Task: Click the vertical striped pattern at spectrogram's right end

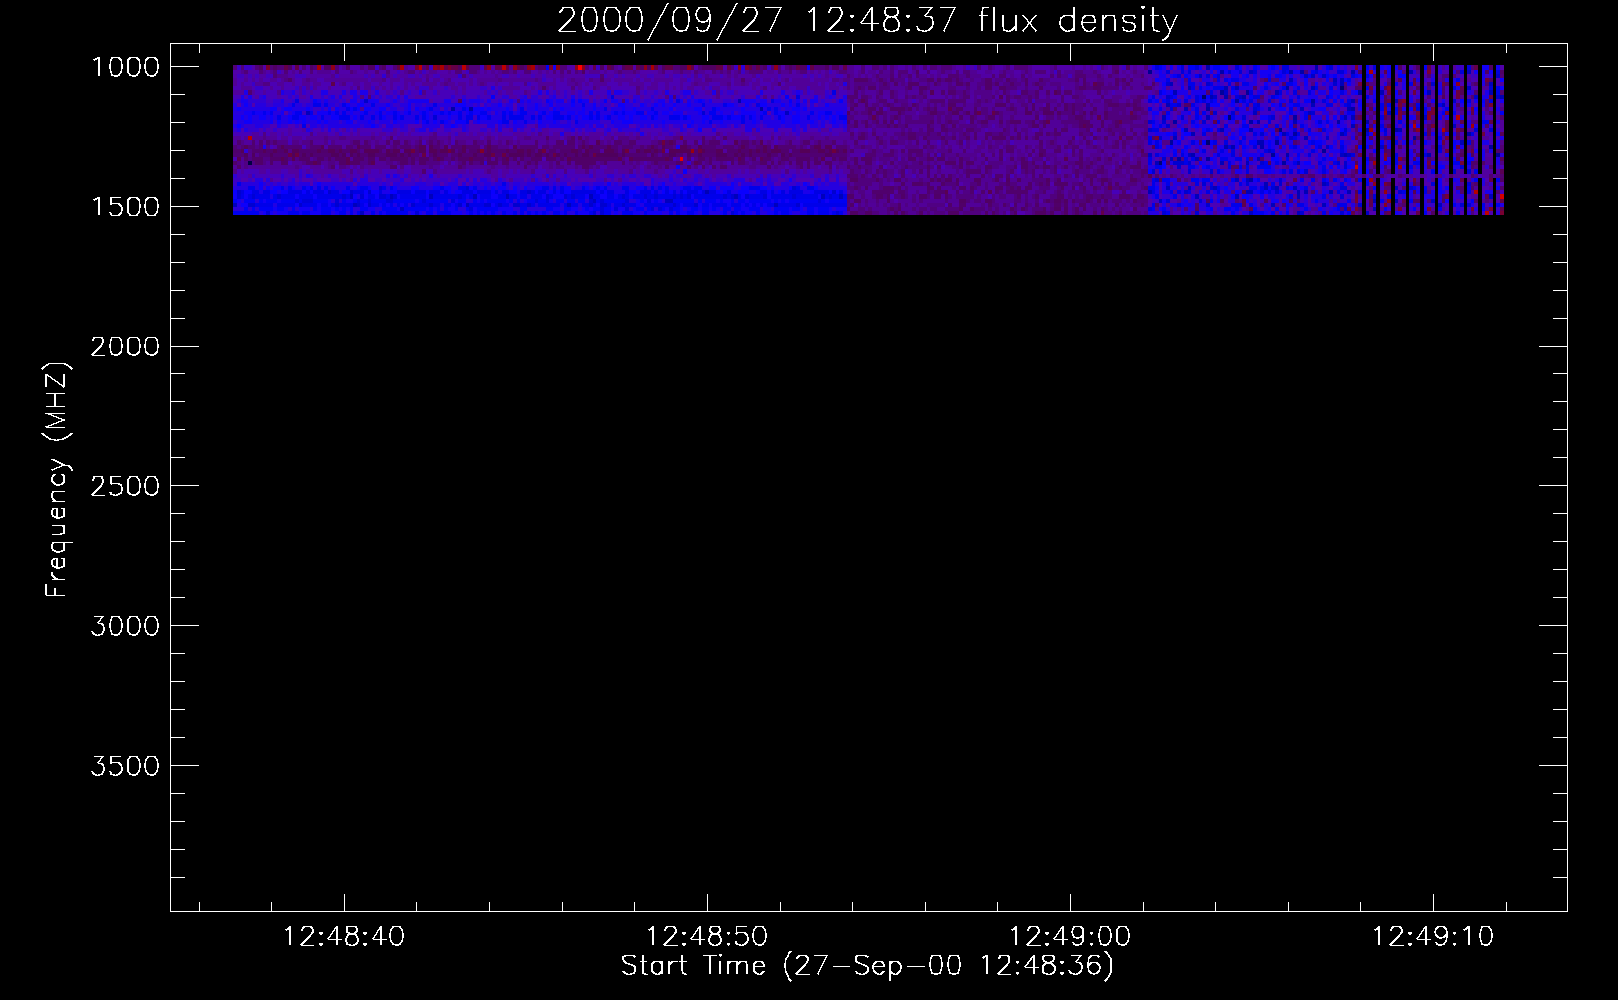Action: pos(1432,140)
